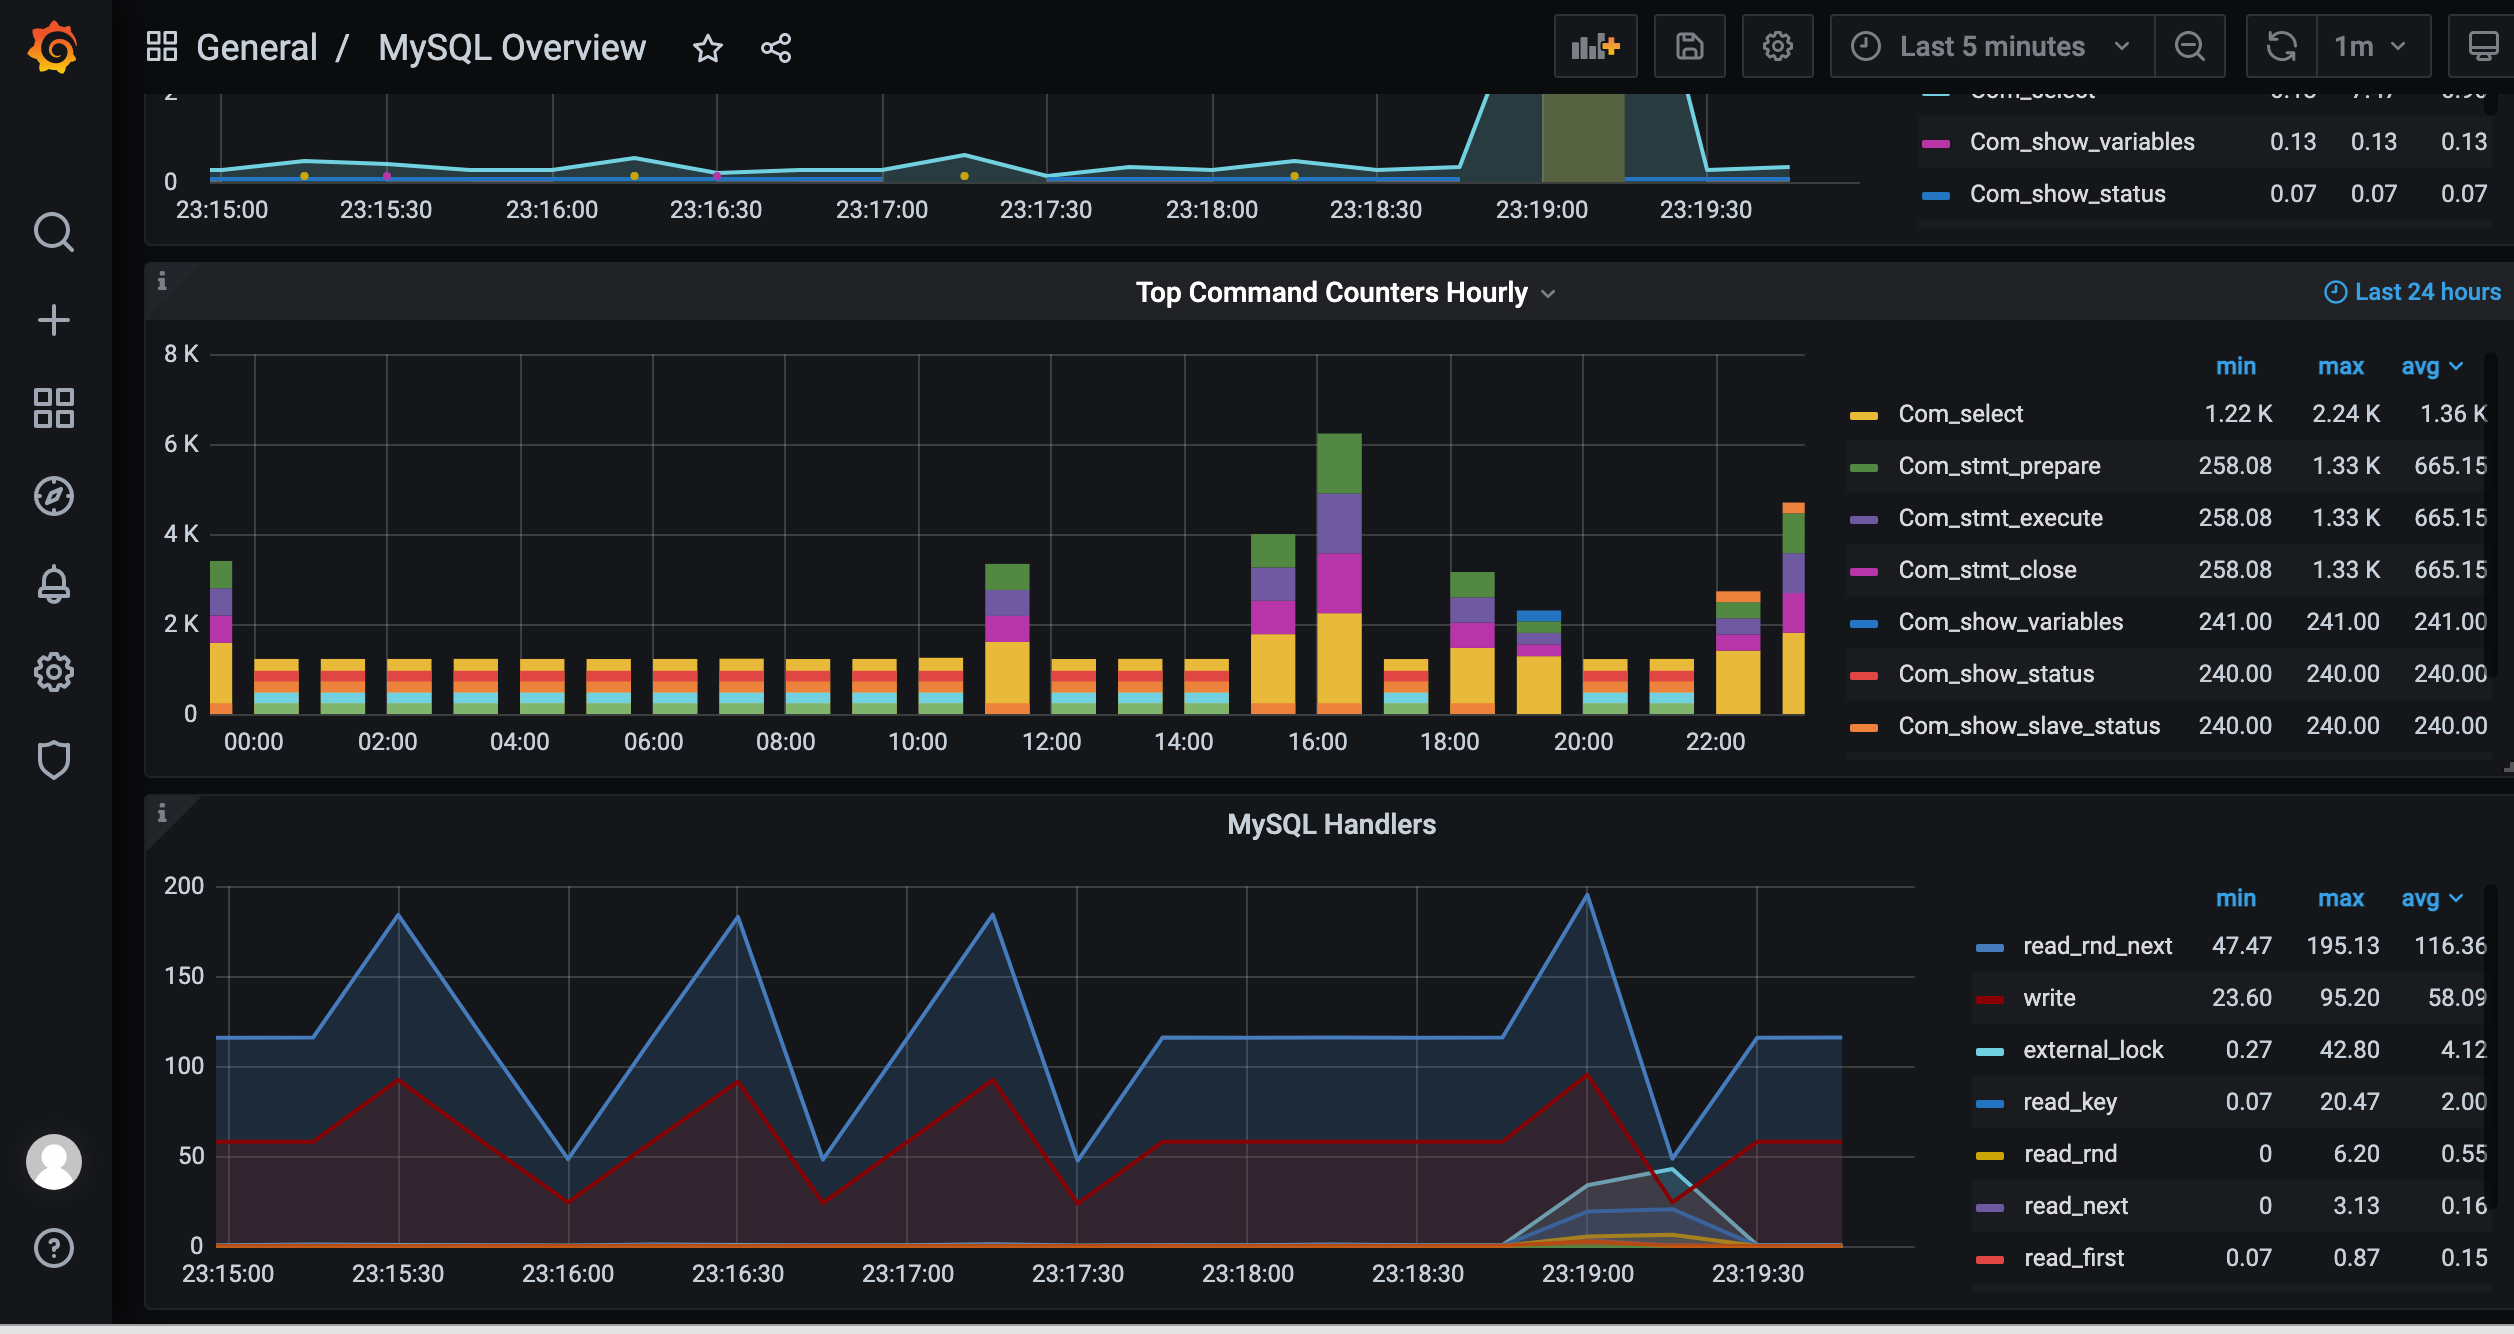This screenshot has height=1334, width=2514.
Task: Open the MySQL Handlers panel title
Action: (x=1331, y=824)
